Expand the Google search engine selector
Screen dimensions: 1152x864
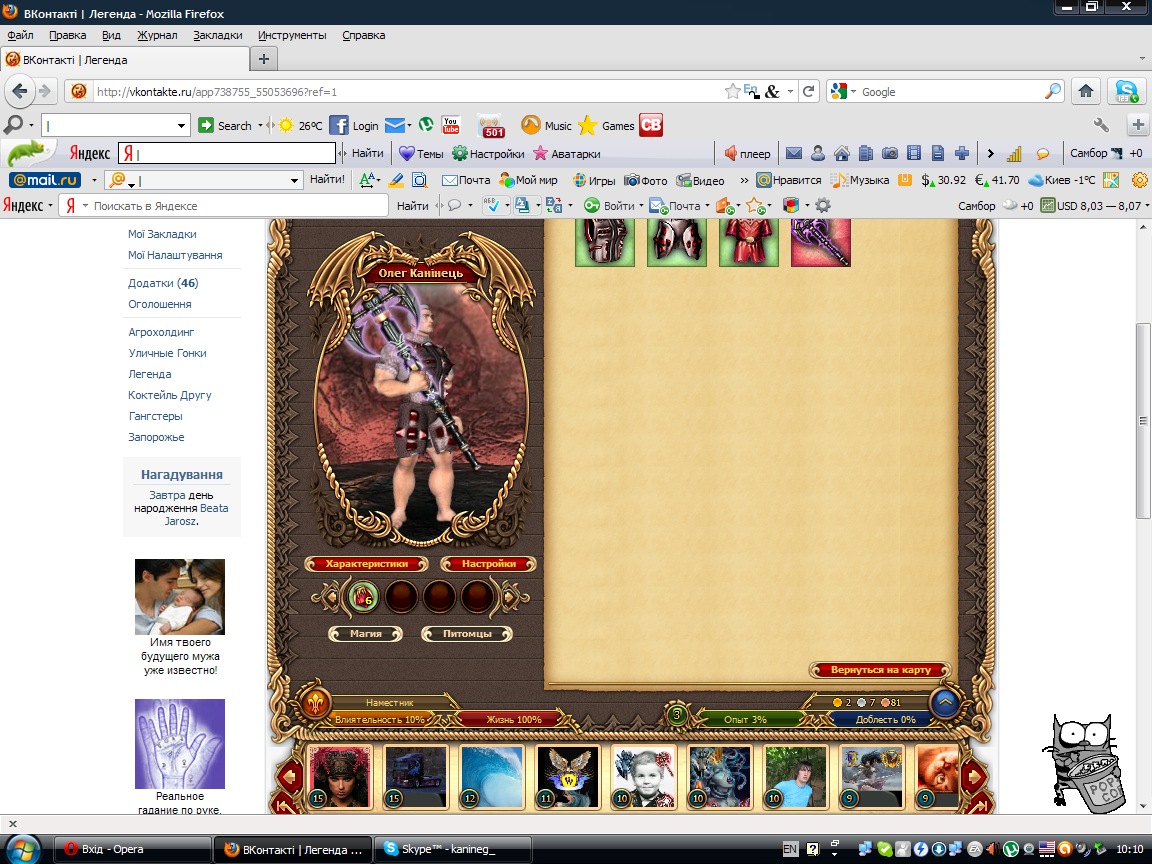(853, 91)
